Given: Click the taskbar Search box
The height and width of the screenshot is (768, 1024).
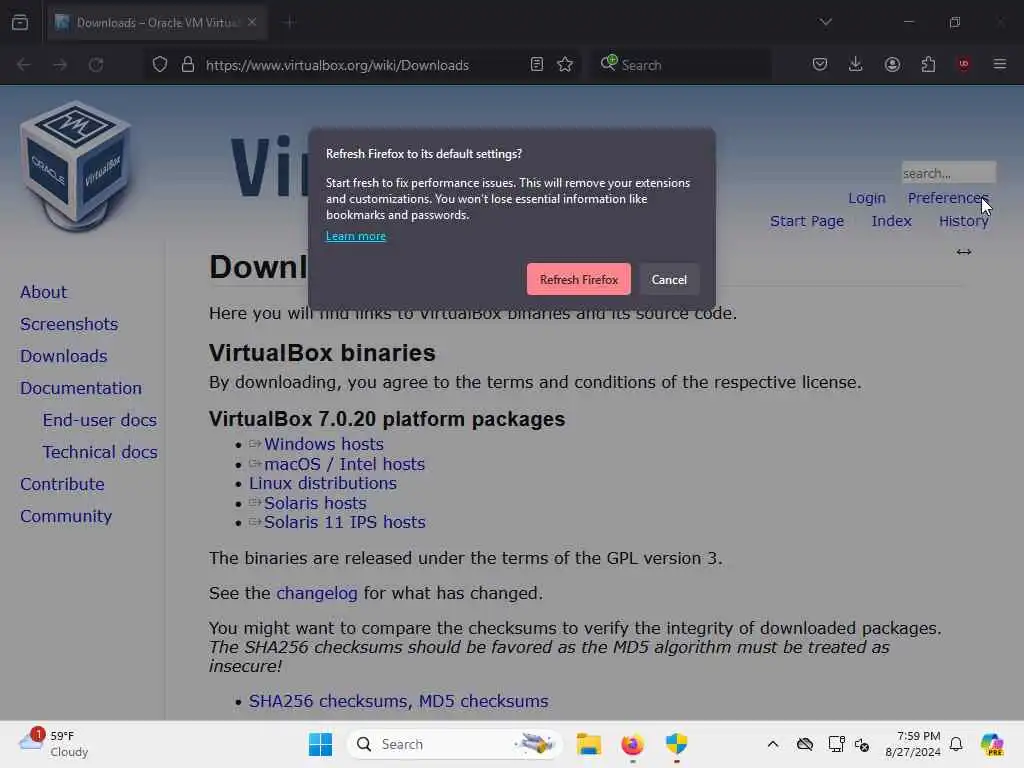Looking at the screenshot, I should click(455, 744).
